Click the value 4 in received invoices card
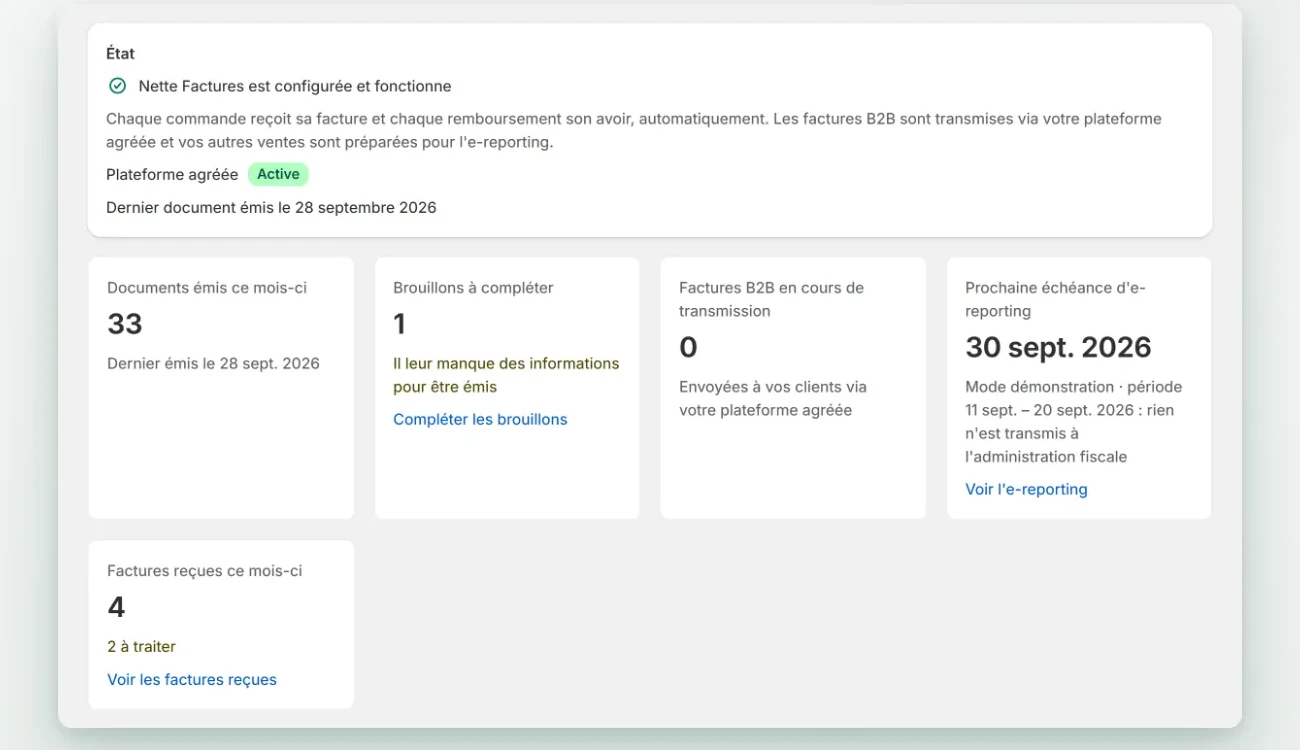The height and width of the screenshot is (750, 1300). click(116, 607)
